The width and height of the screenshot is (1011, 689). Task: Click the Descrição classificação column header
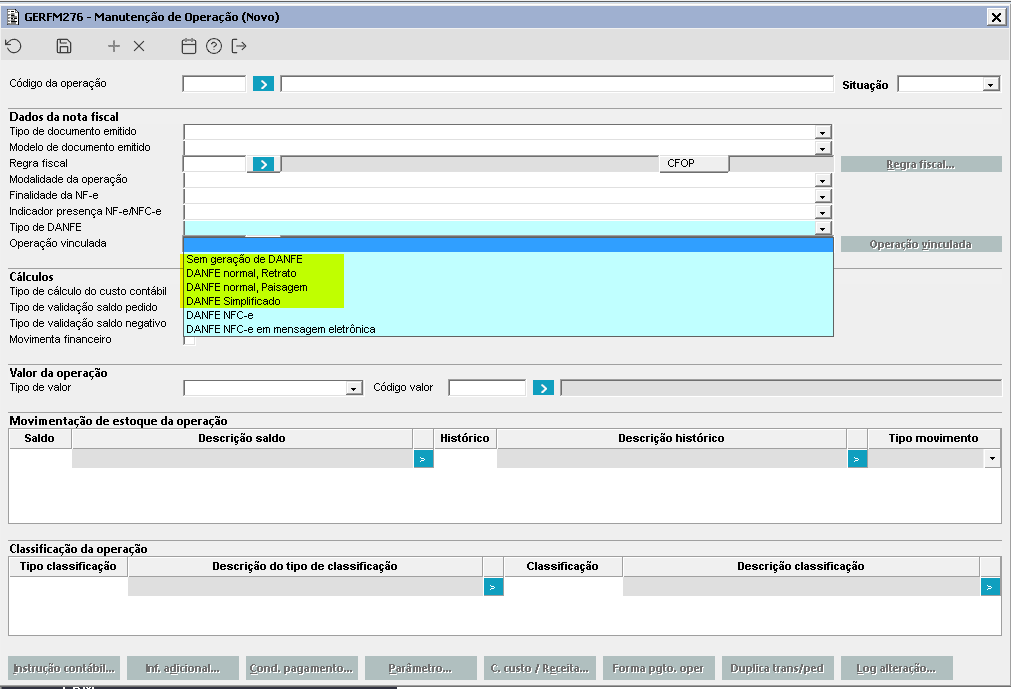[x=801, y=567]
